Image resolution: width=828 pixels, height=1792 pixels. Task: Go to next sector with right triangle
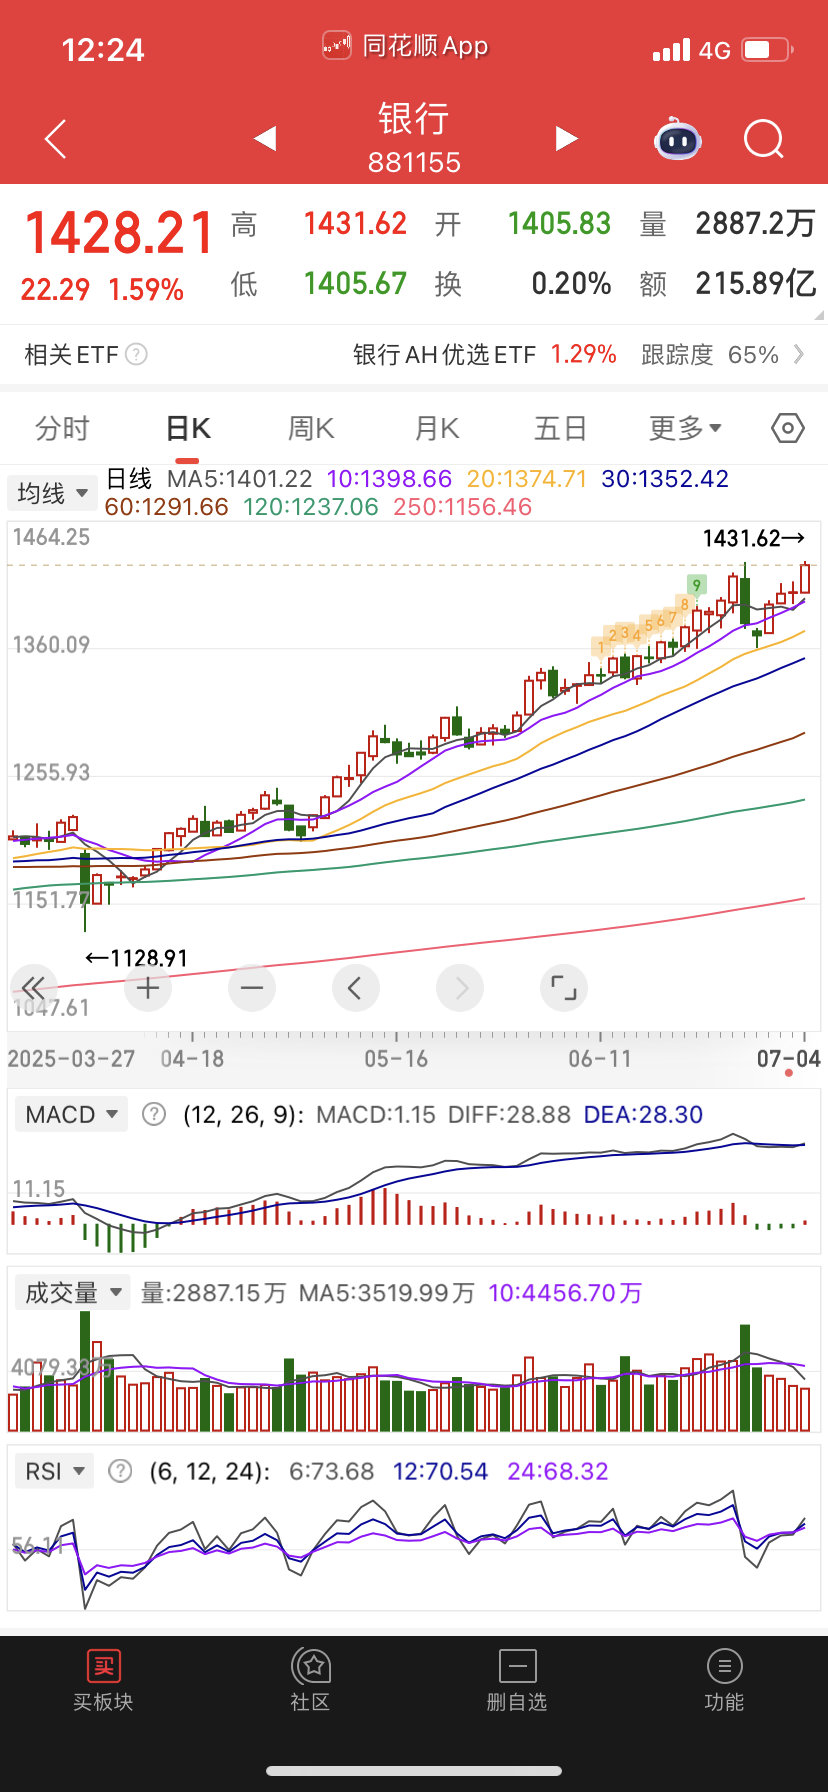click(566, 138)
